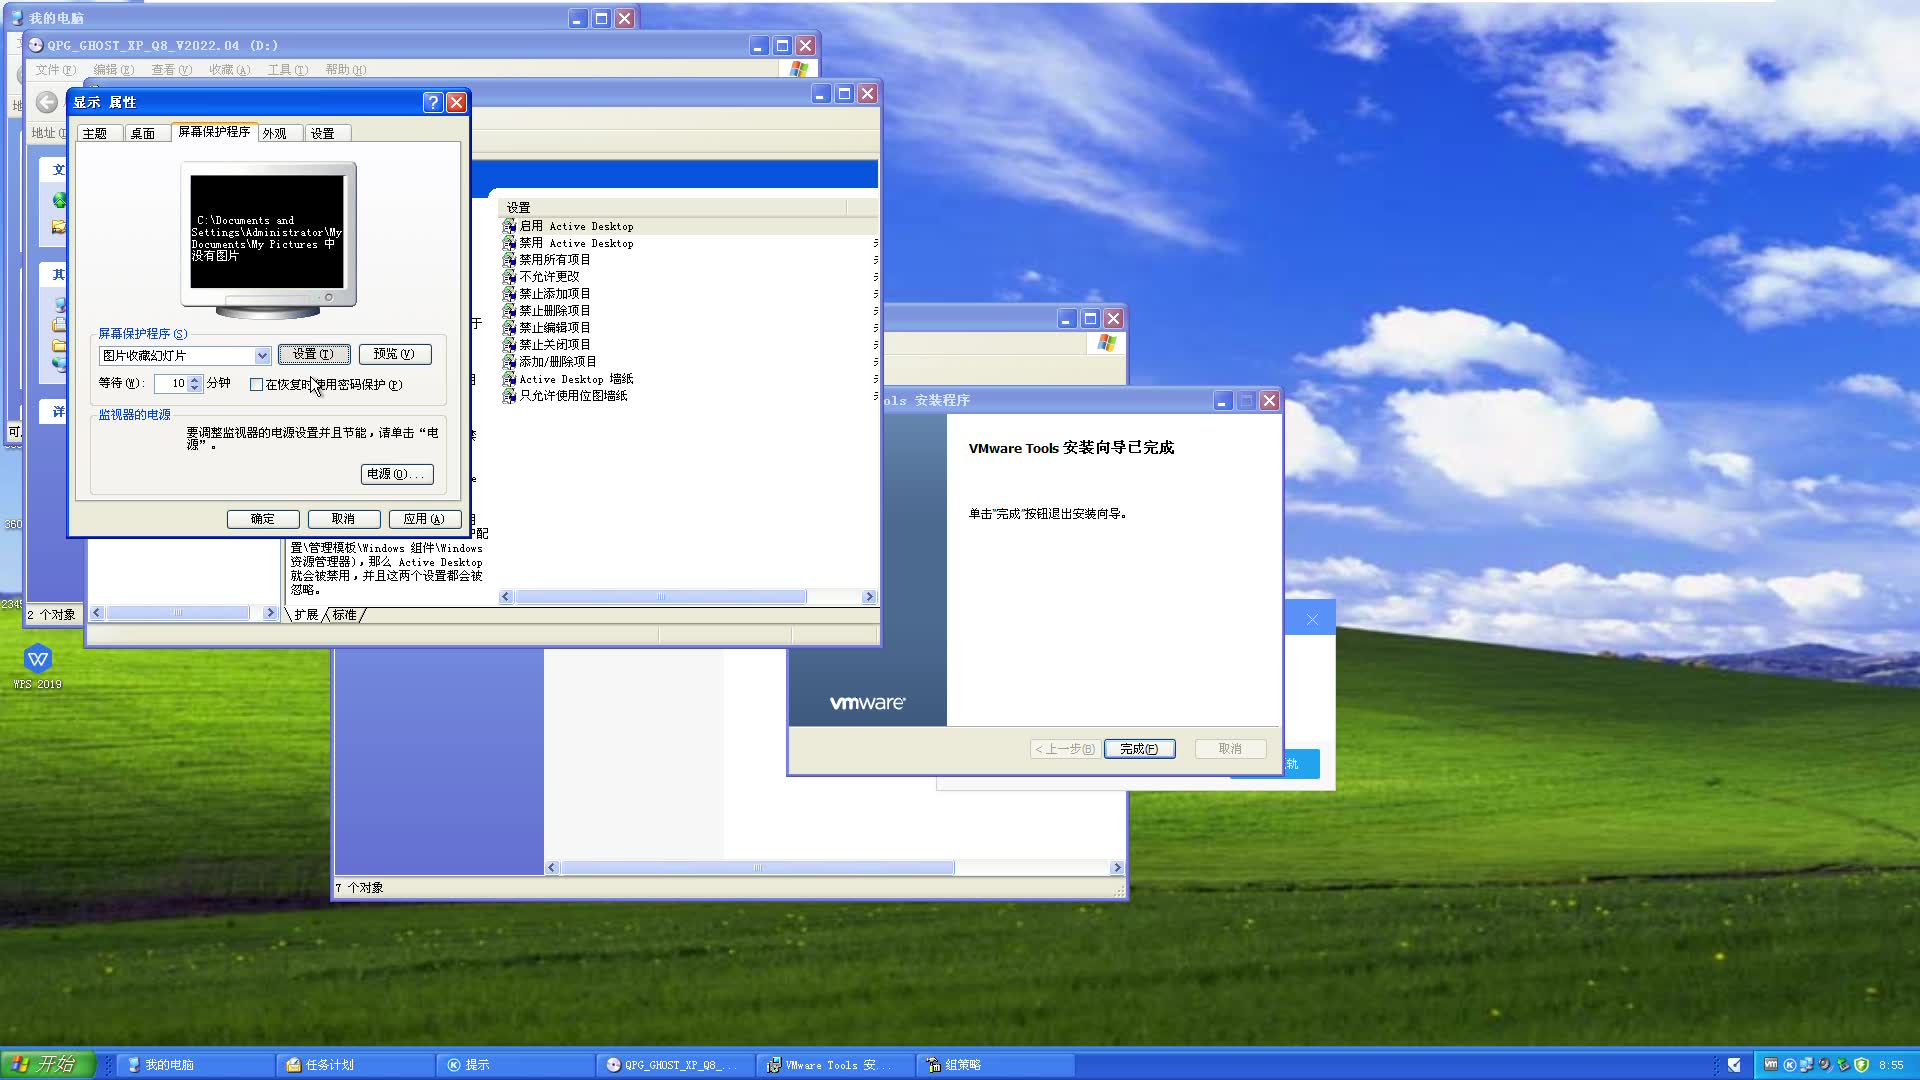Open 提示 taskbar button

[515, 1065]
